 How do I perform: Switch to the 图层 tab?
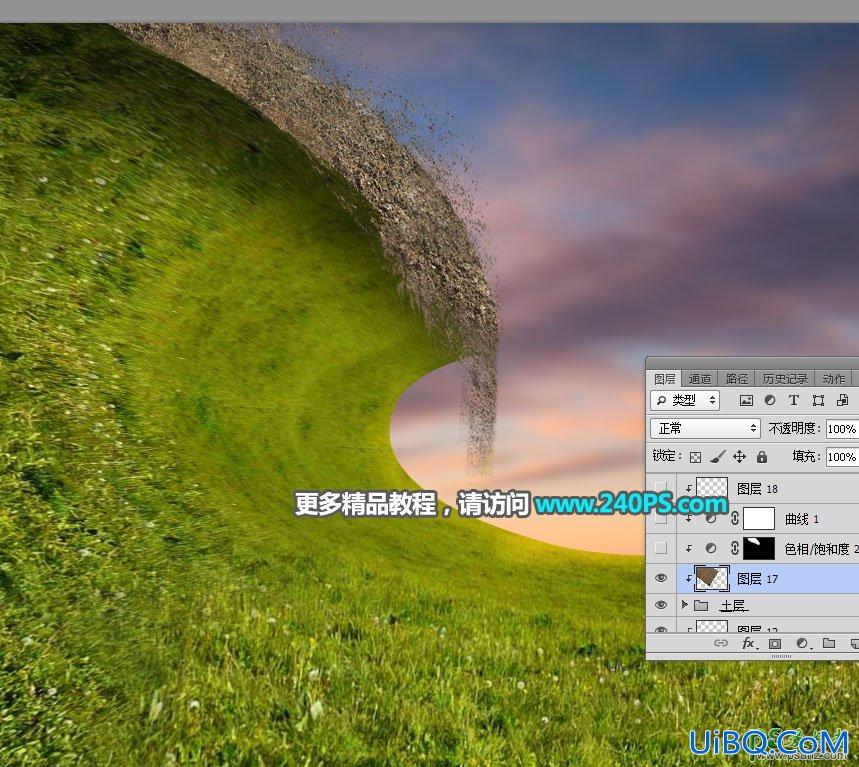[665, 379]
